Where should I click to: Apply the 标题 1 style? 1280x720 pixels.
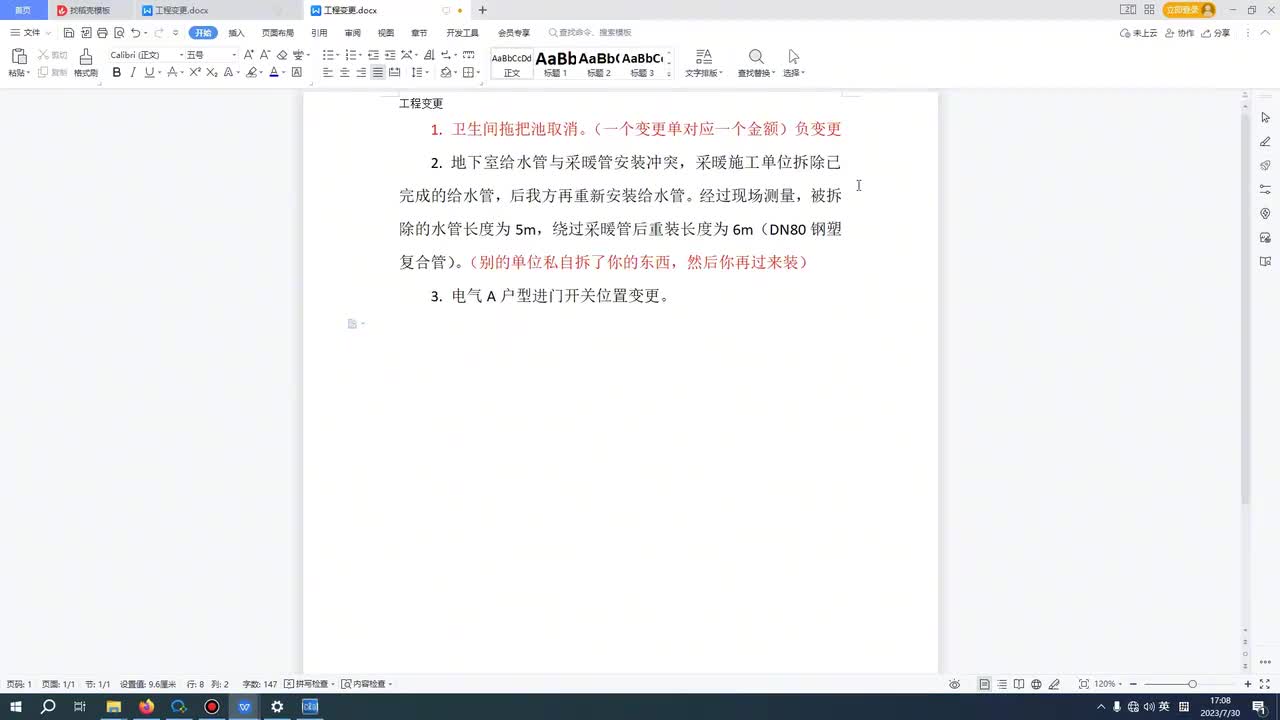click(556, 64)
